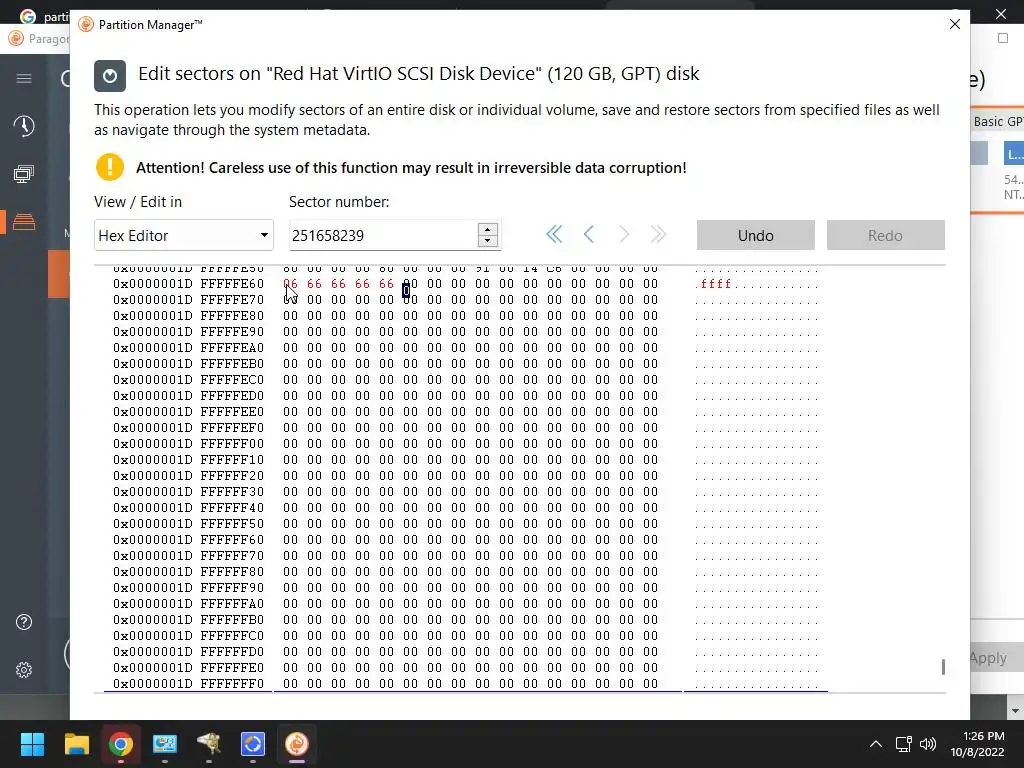
Task: Close the Edit sectors dialog
Action: coord(955,24)
